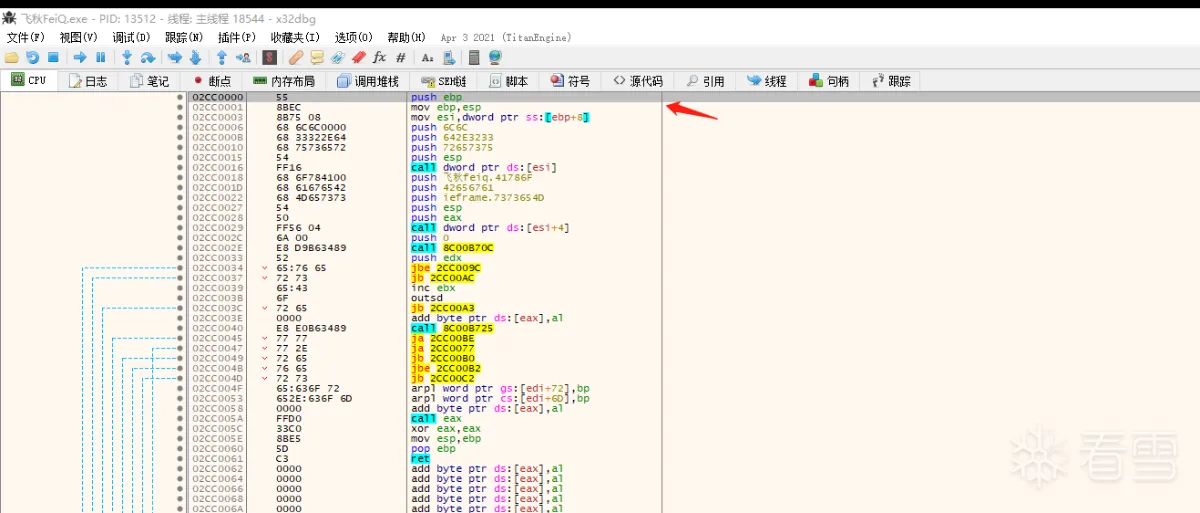Switch to the 断点 tab
This screenshot has width=1200, height=513.
click(212, 81)
